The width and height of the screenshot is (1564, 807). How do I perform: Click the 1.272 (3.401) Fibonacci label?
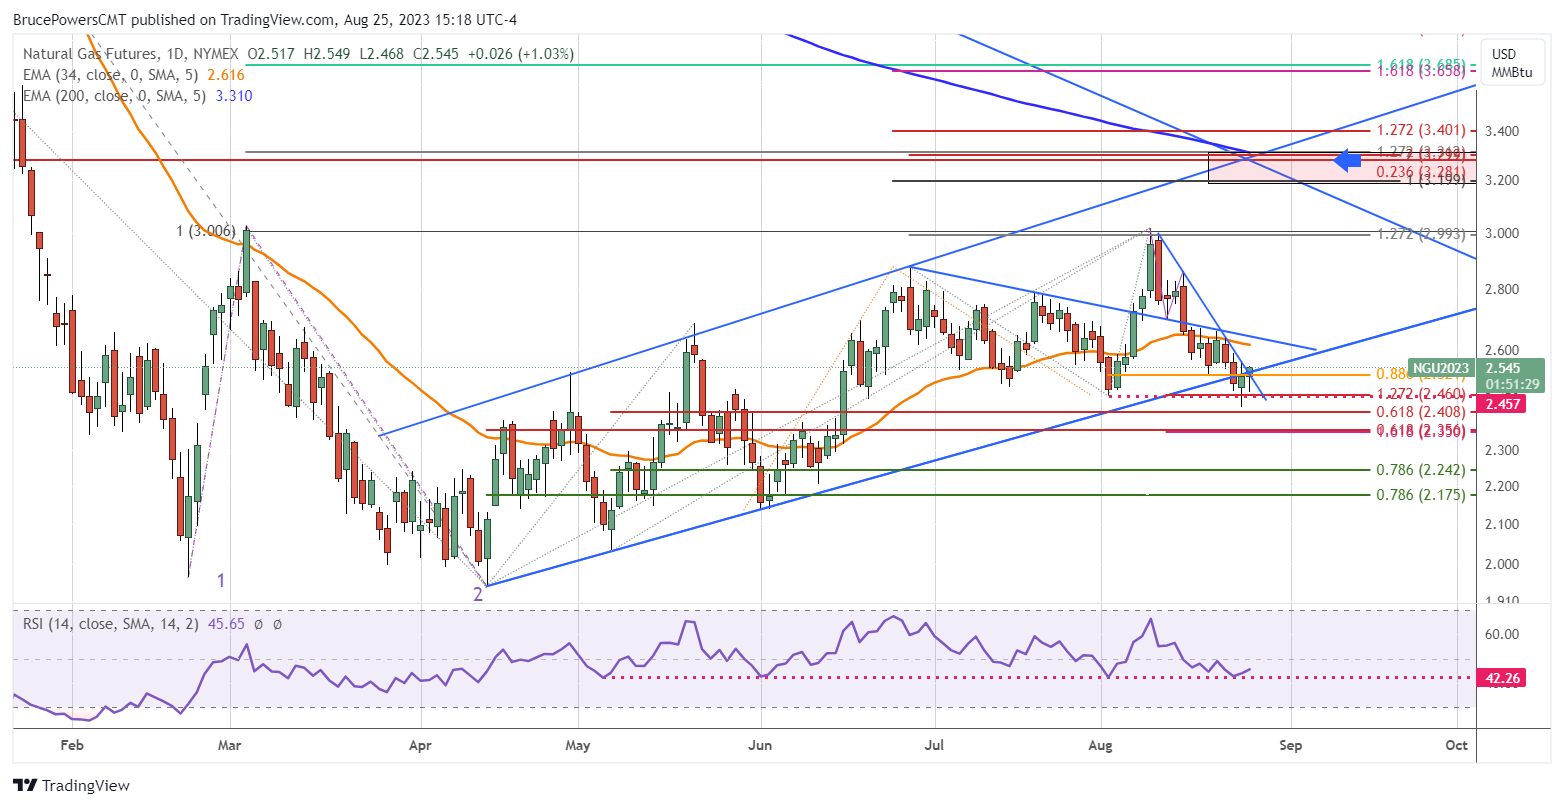click(1421, 130)
